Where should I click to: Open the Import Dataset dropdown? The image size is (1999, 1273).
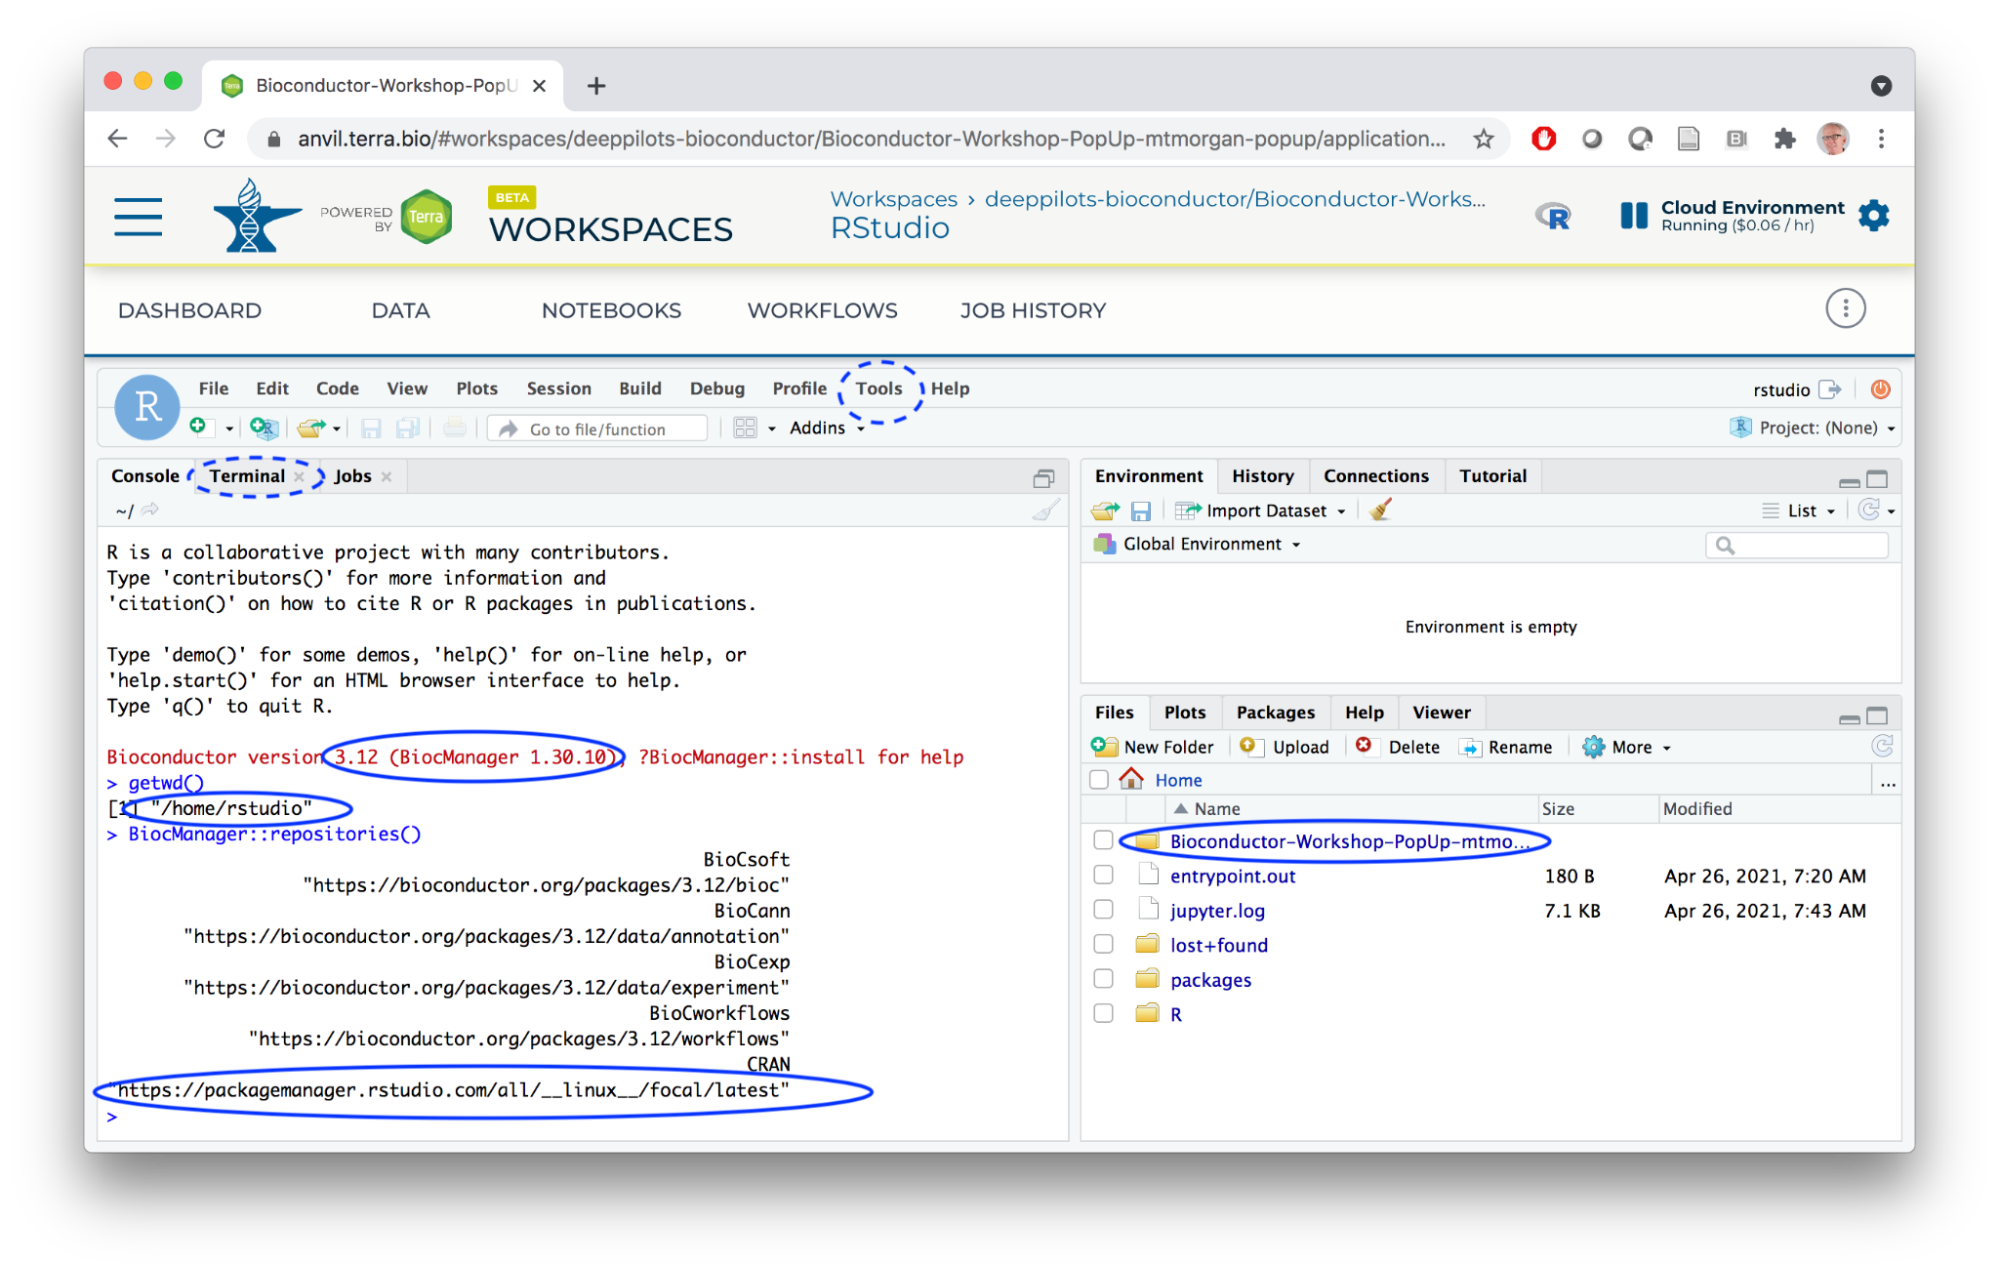(x=1260, y=511)
